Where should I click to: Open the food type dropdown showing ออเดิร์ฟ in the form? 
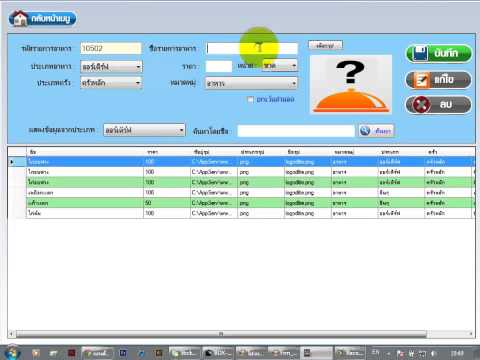111,67
